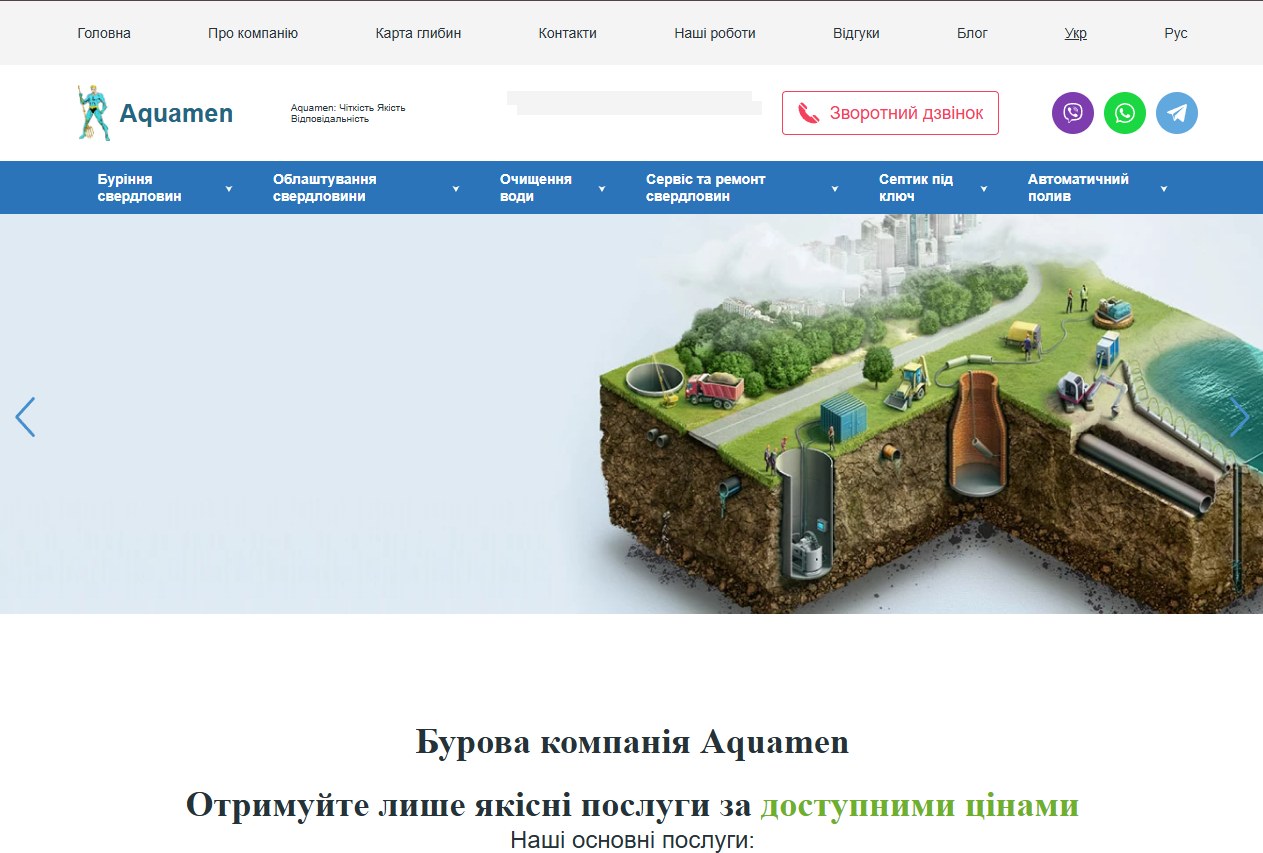Request a callback via Зворотний дзвінок
1263x853 pixels.
(890, 113)
